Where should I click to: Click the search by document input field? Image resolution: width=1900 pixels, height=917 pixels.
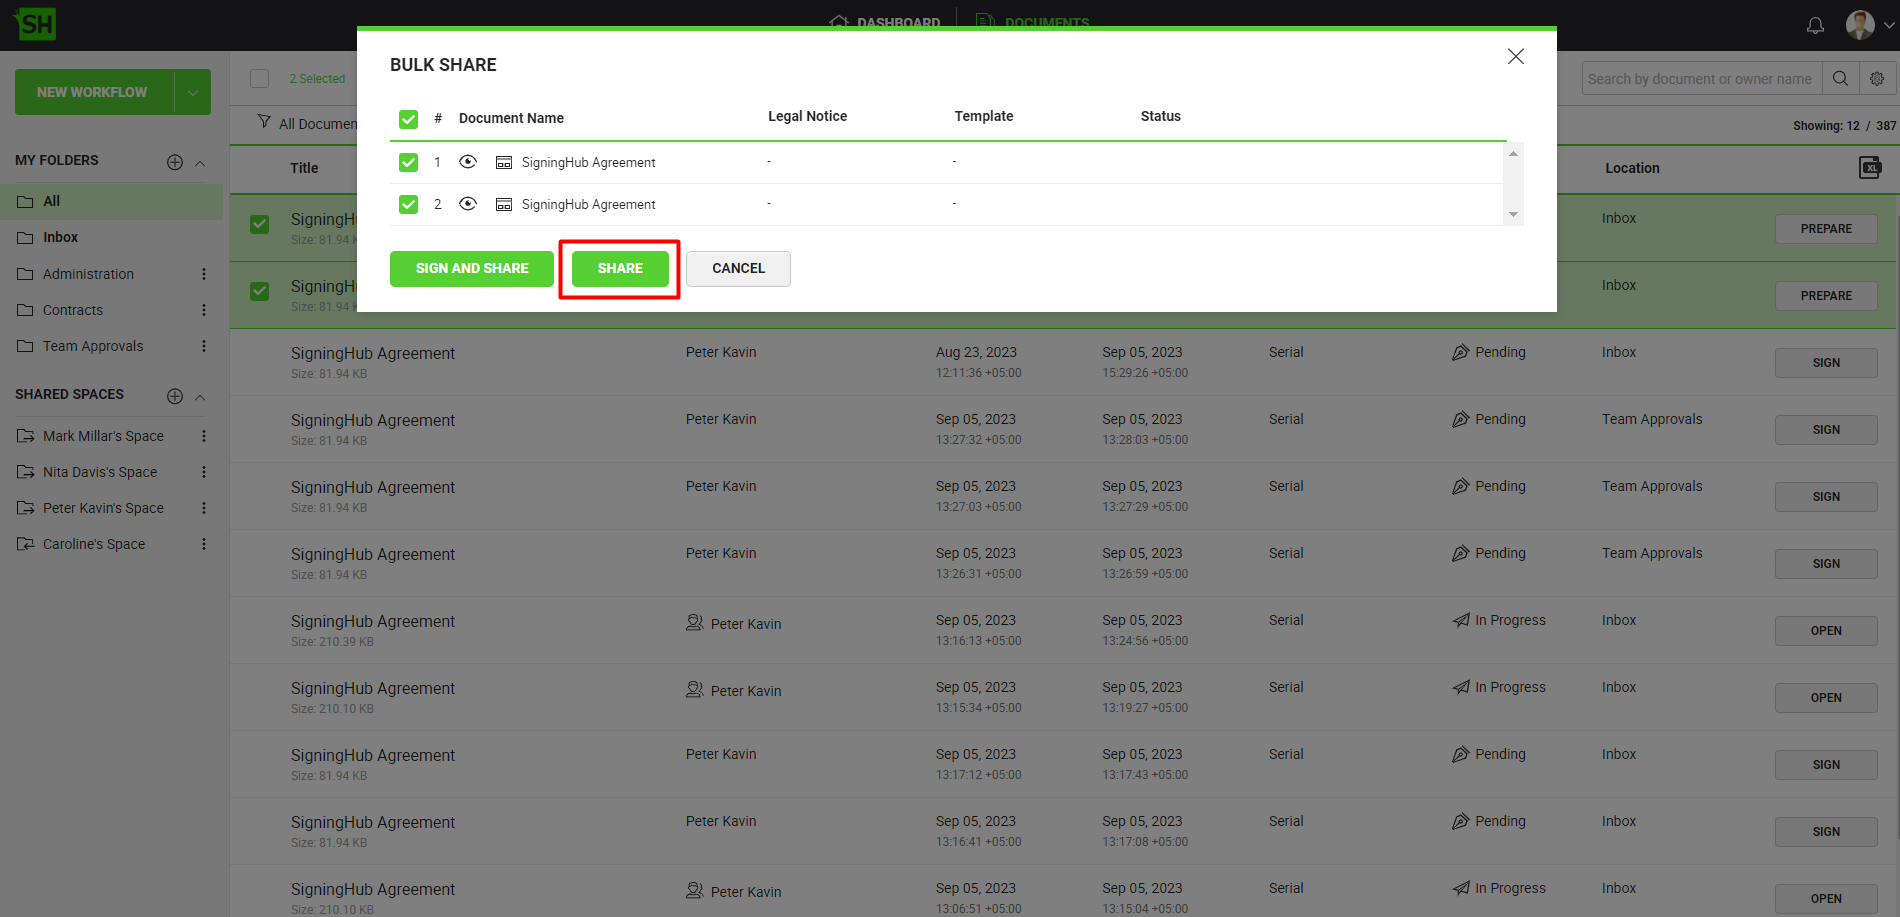coord(1700,78)
